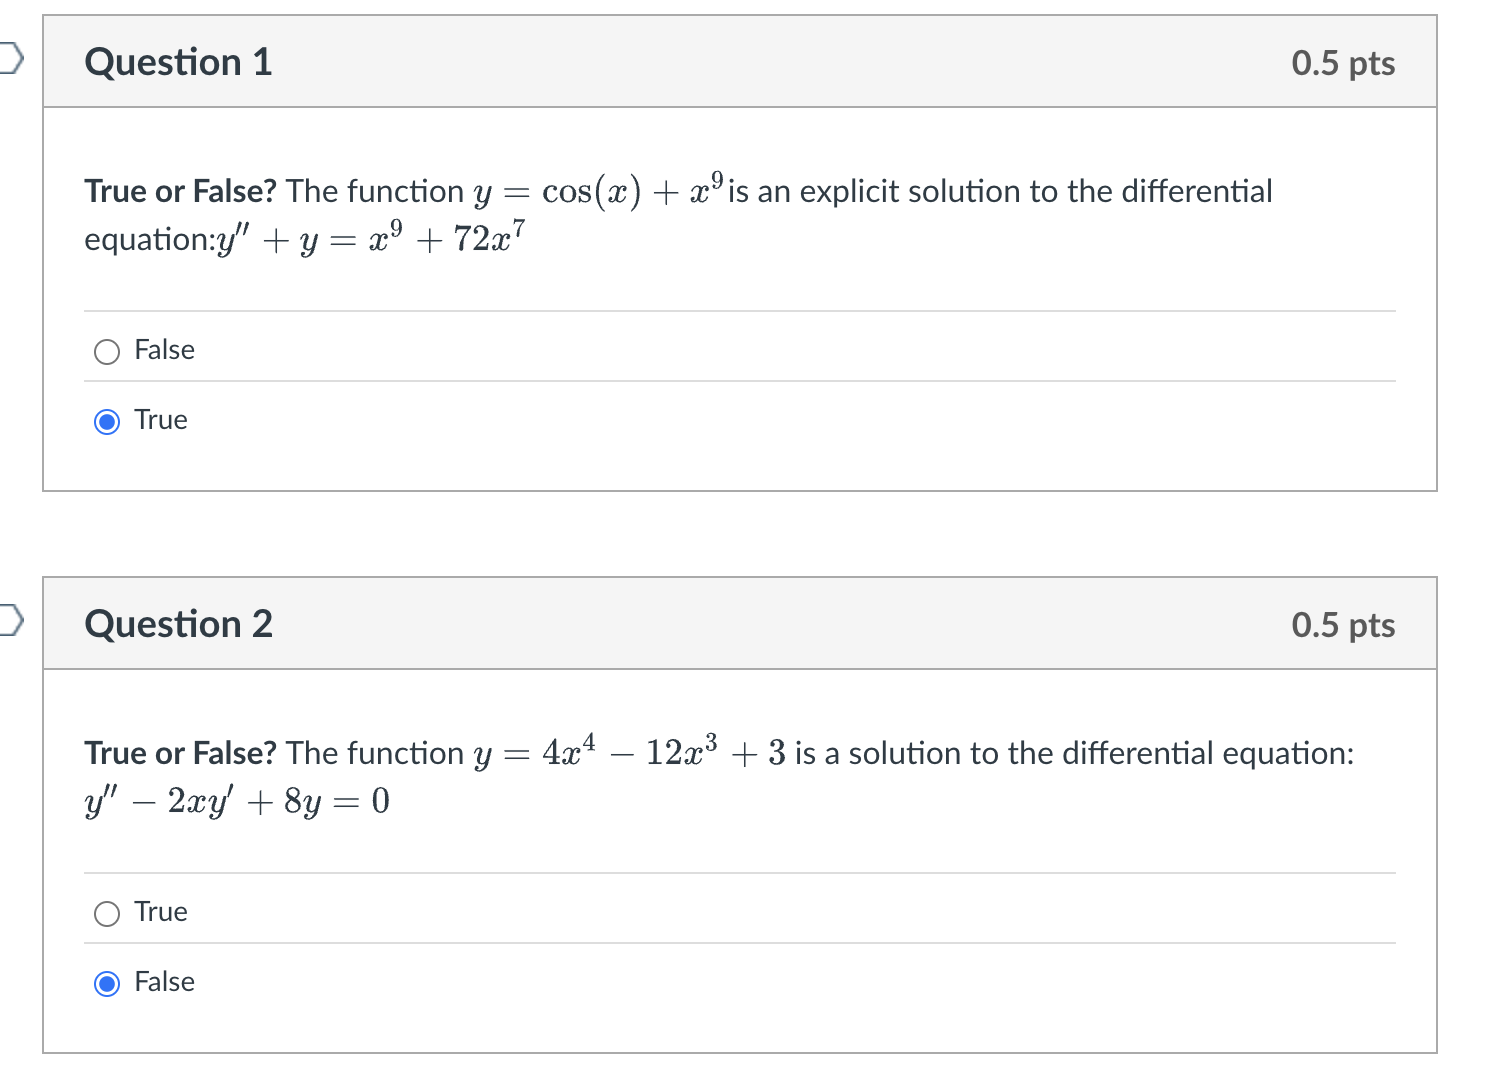The height and width of the screenshot is (1088, 1498).
Task: Click the 'True or False?' bold text in Question 1
Action: [178, 190]
